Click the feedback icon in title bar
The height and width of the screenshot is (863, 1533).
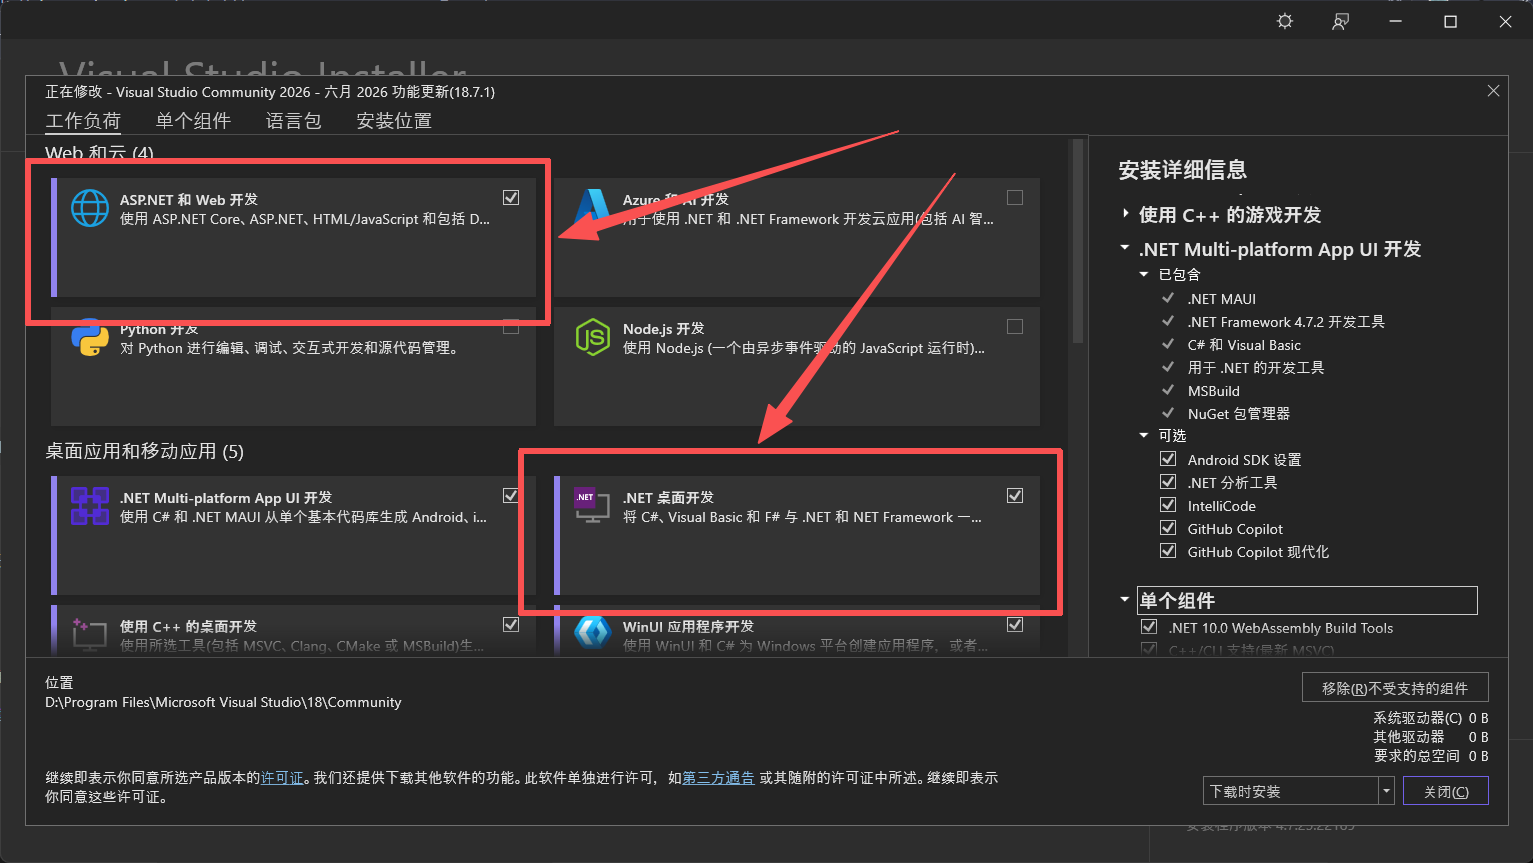1340,21
